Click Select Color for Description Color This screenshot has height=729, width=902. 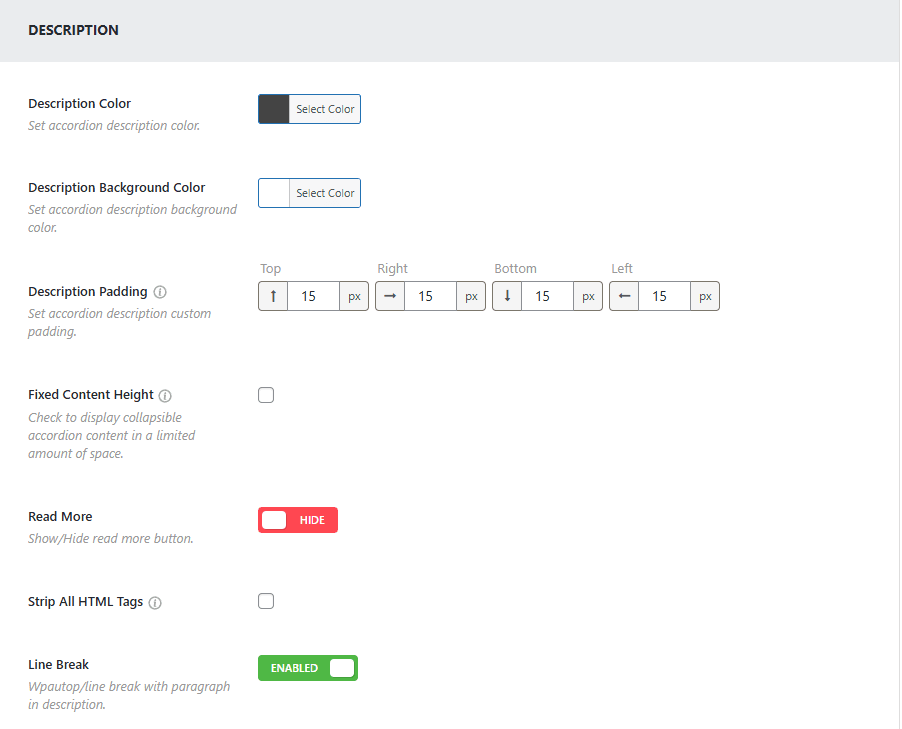tap(325, 109)
